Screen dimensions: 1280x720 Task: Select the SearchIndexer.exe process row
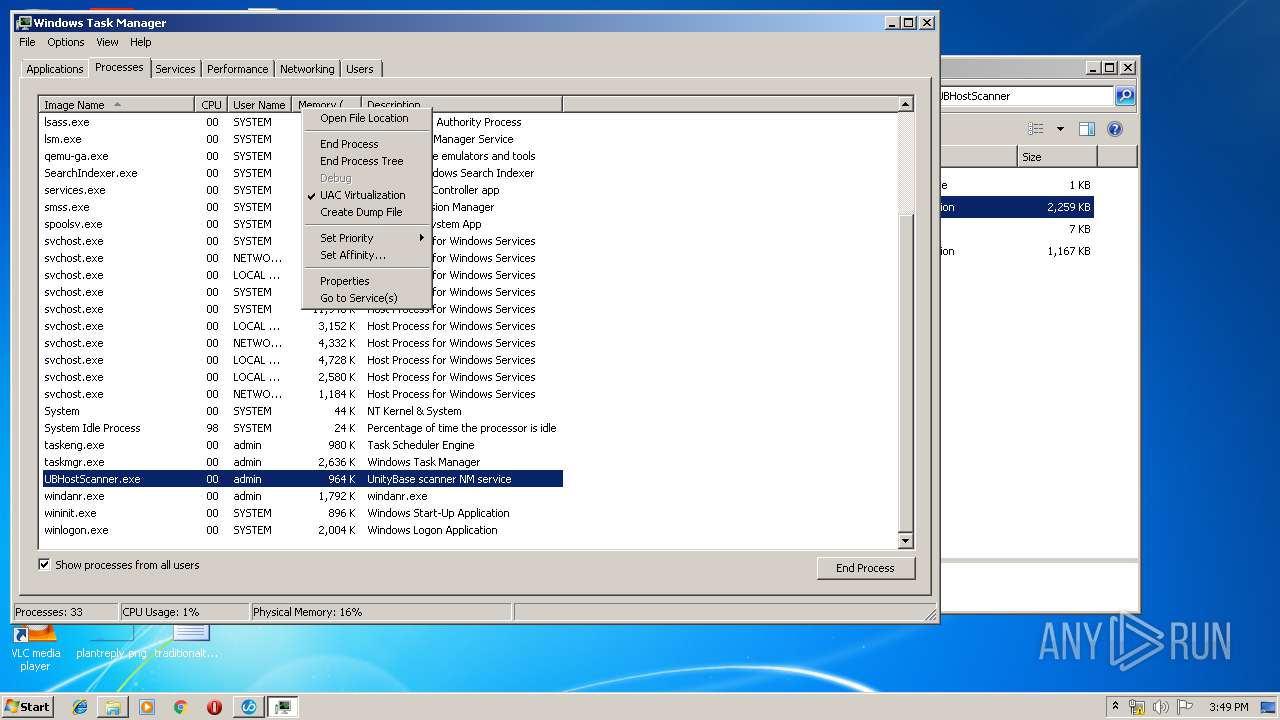tap(302, 173)
